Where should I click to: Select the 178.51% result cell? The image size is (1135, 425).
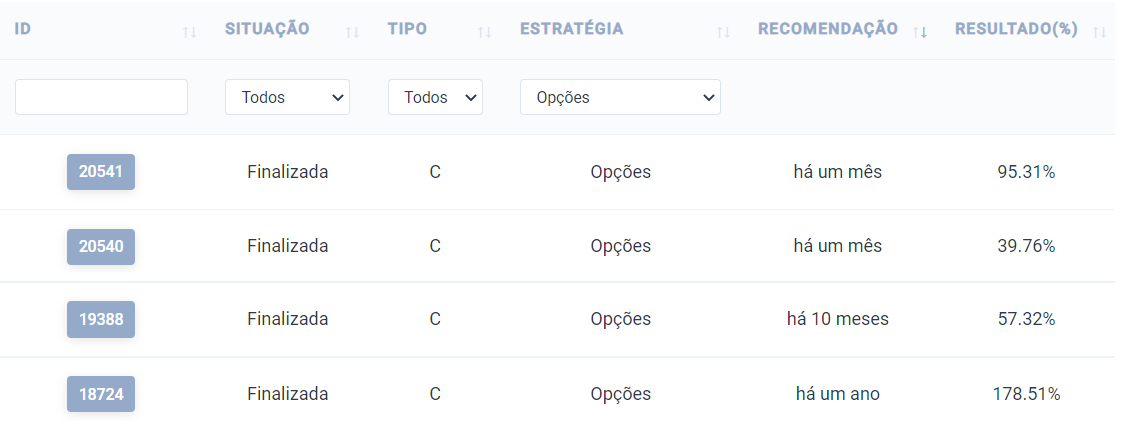point(1026,395)
